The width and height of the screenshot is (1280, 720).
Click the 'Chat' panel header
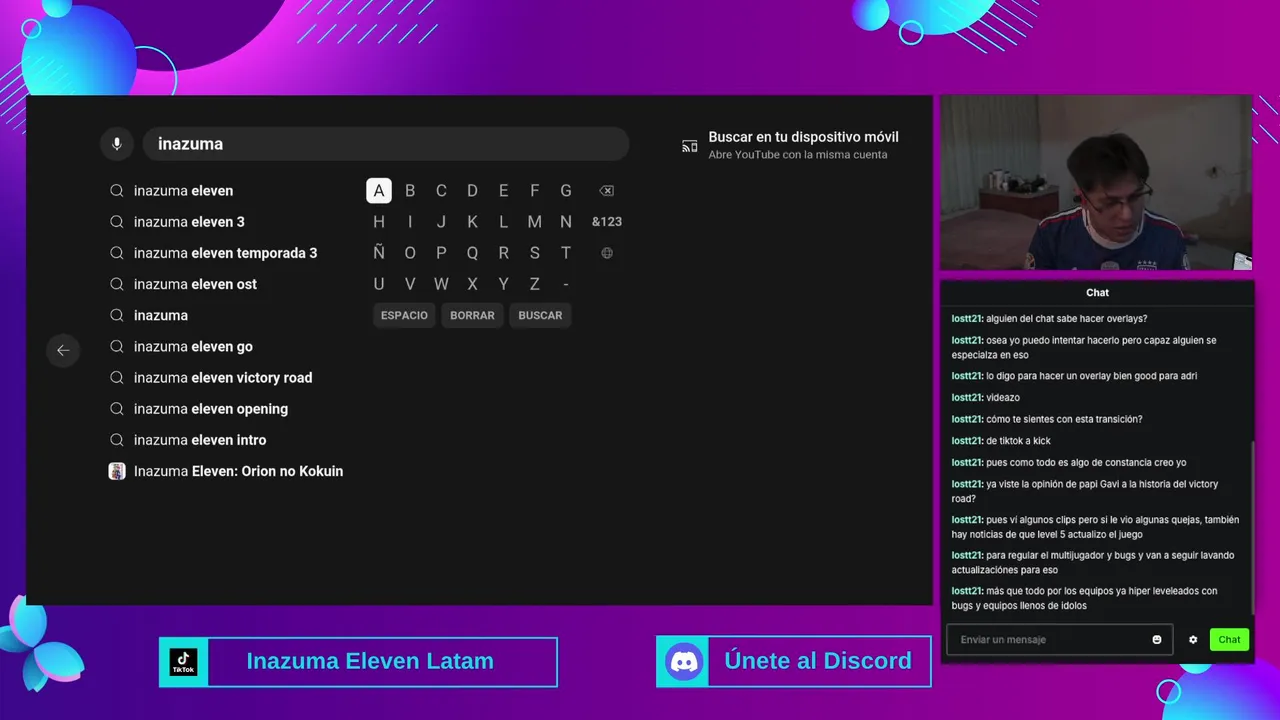coord(1098,293)
